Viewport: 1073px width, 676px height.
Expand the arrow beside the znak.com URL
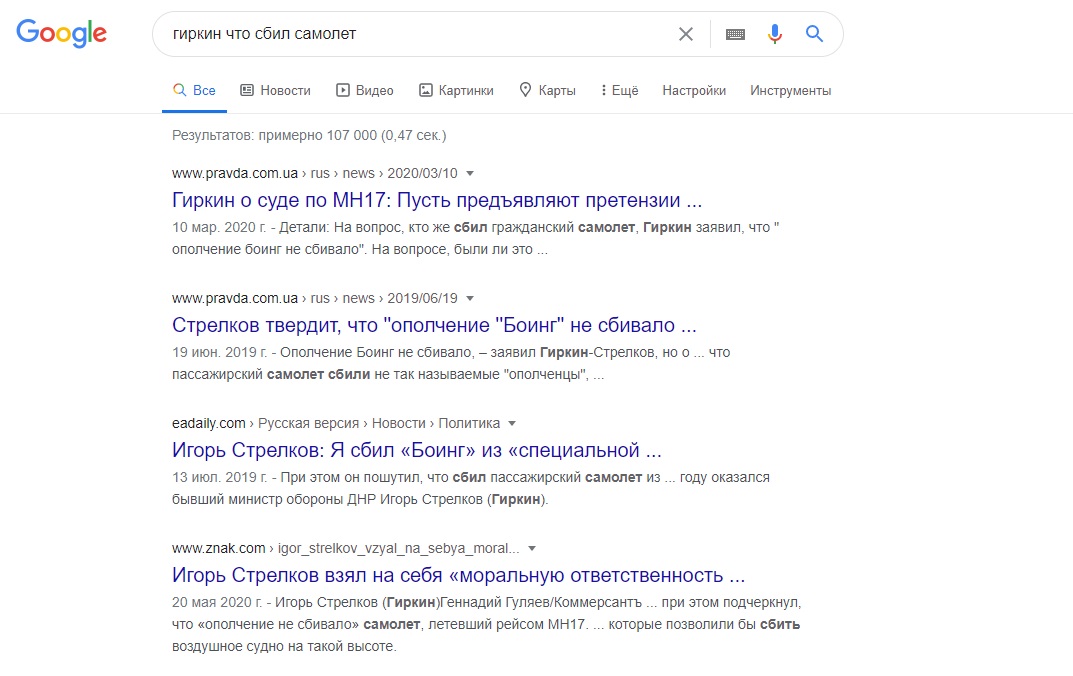click(532, 549)
